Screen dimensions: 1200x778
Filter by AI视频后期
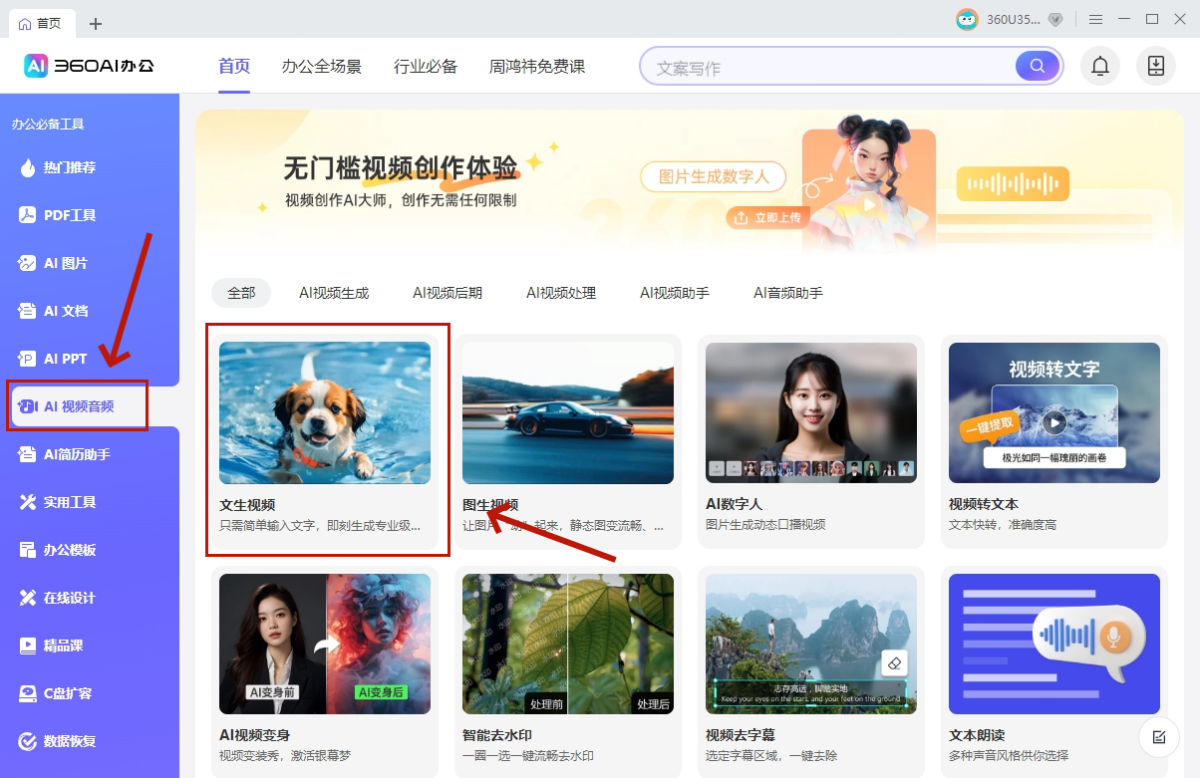[x=447, y=293]
